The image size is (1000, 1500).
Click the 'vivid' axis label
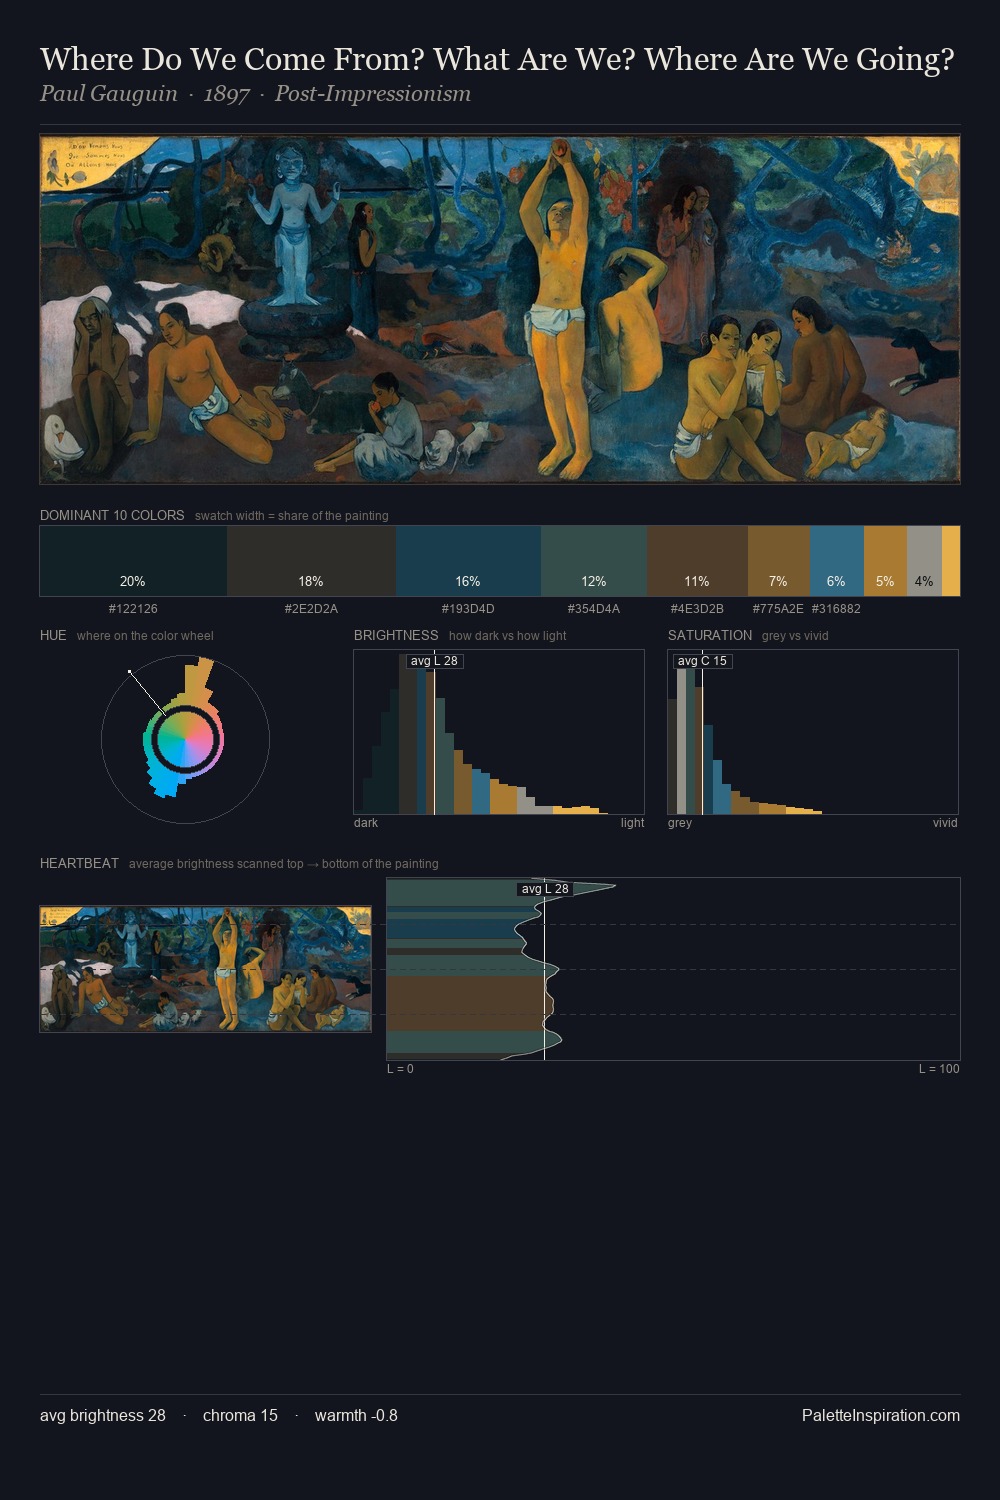coord(945,823)
